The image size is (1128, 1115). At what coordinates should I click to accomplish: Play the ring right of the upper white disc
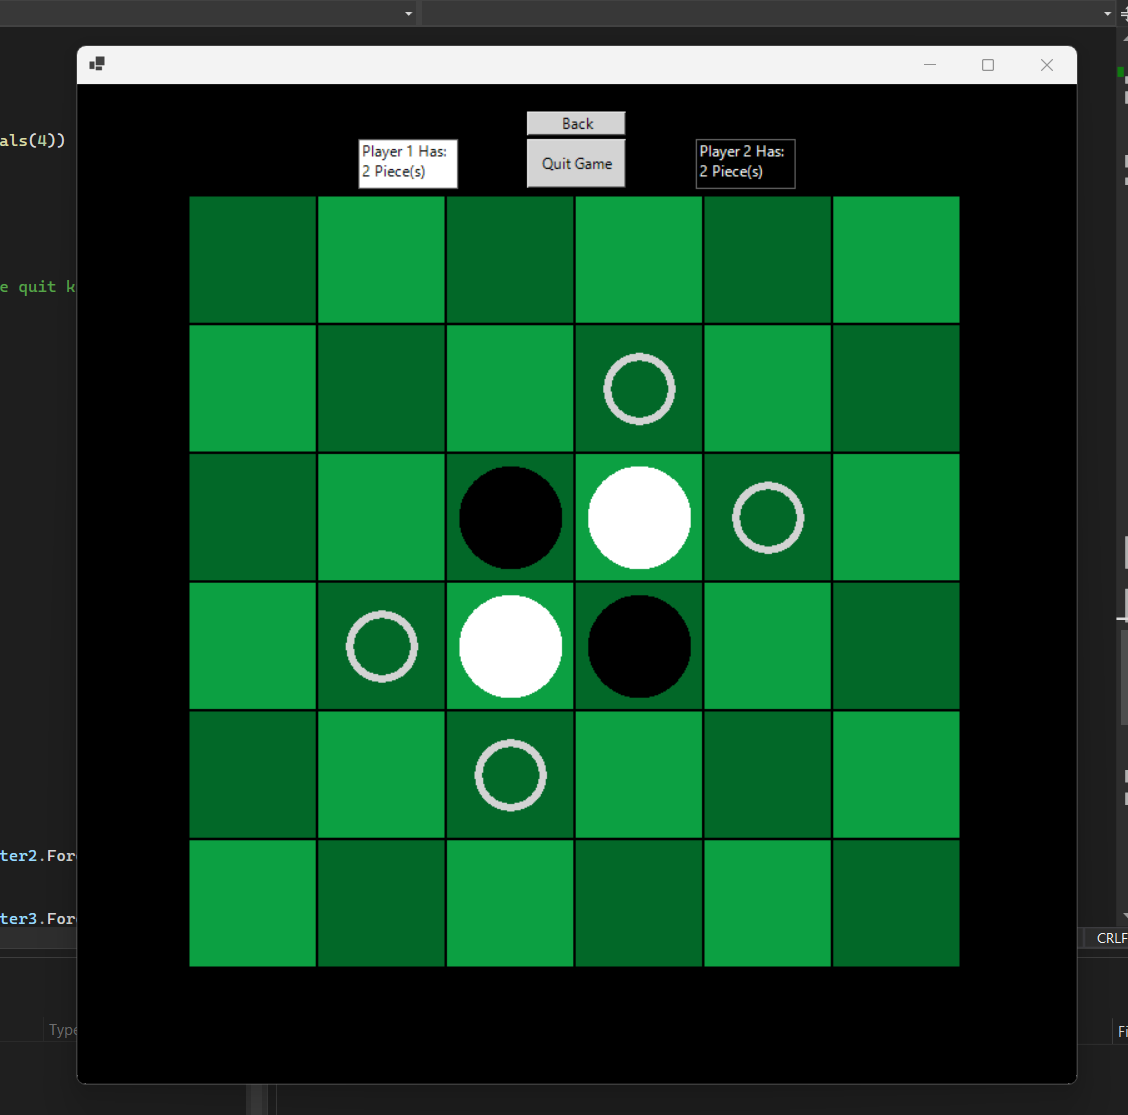tap(768, 517)
